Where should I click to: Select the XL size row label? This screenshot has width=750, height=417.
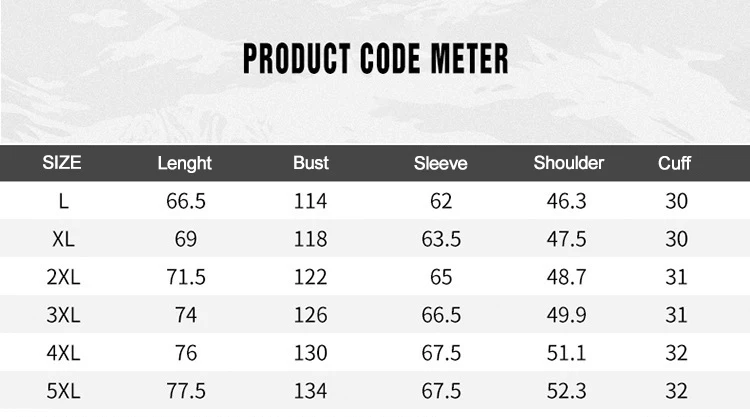[x=64, y=239]
